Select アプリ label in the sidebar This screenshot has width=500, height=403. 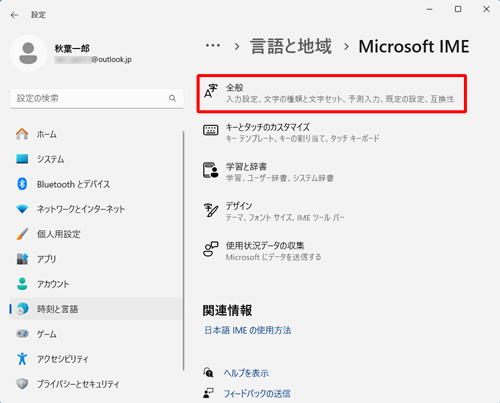[46, 259]
